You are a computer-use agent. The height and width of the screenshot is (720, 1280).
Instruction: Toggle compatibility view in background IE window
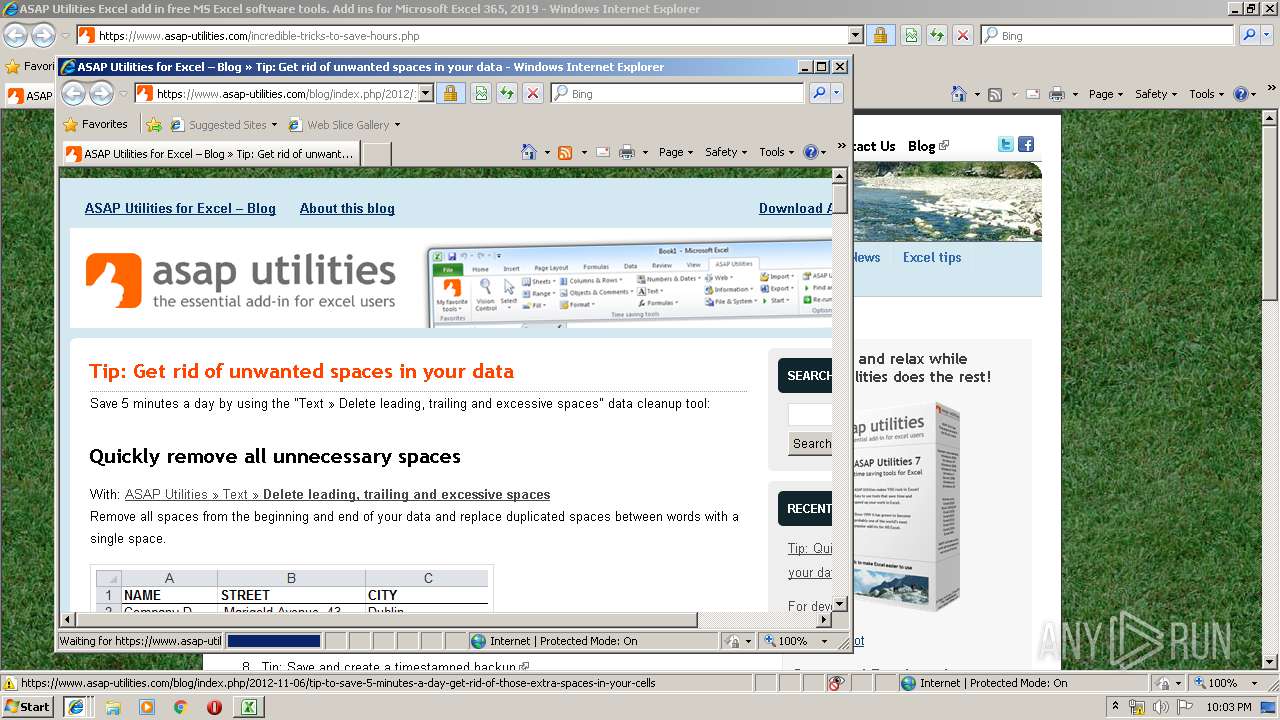(x=911, y=35)
